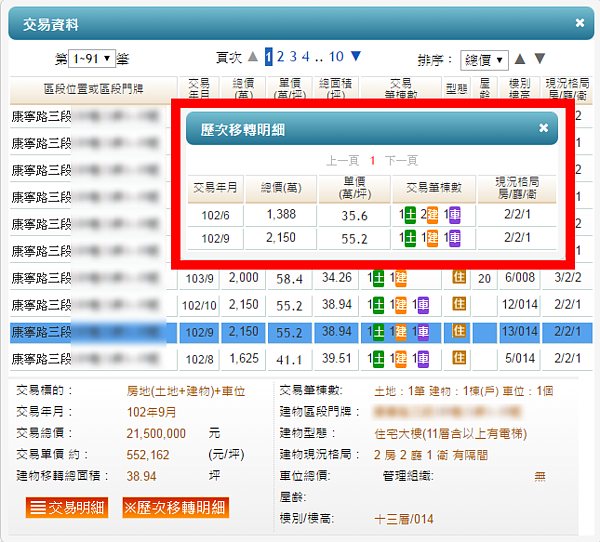Click the orange 建 icon in the 102/6 popup row

tap(432, 215)
